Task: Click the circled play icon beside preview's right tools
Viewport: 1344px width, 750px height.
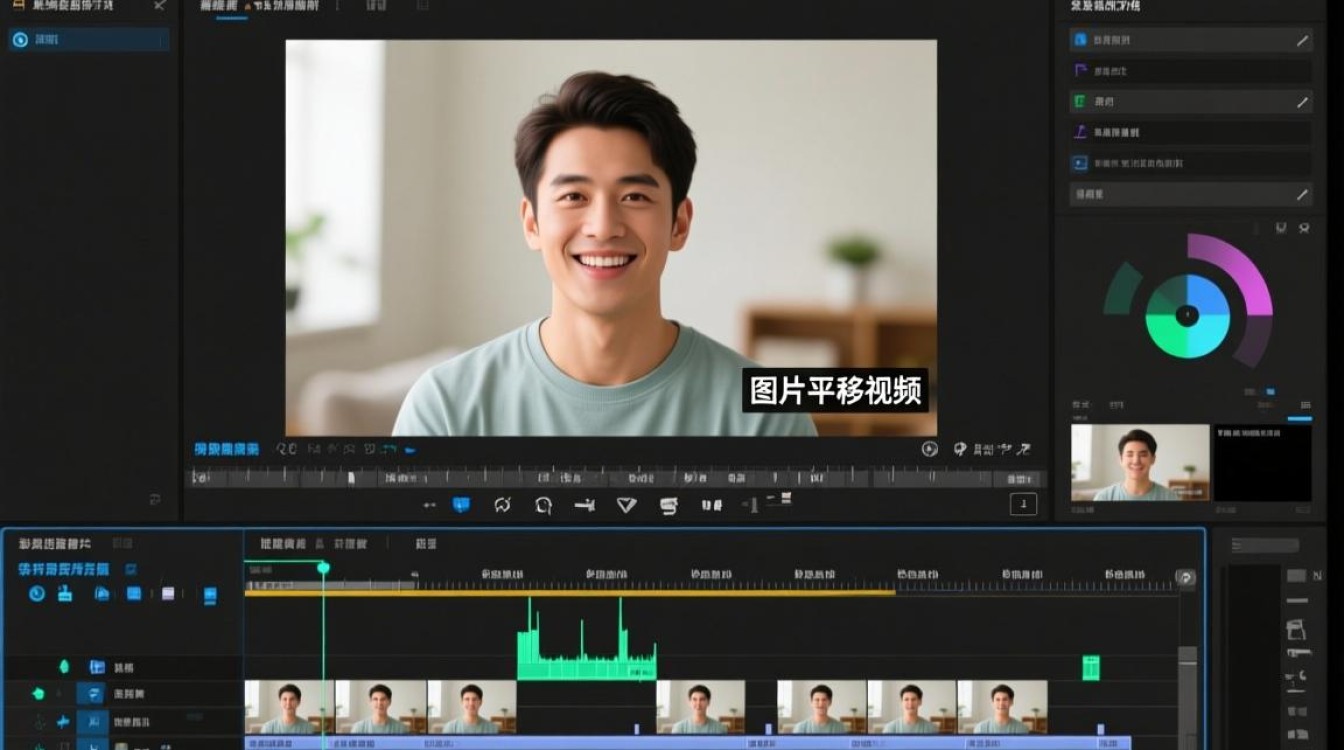Action: coord(929,450)
